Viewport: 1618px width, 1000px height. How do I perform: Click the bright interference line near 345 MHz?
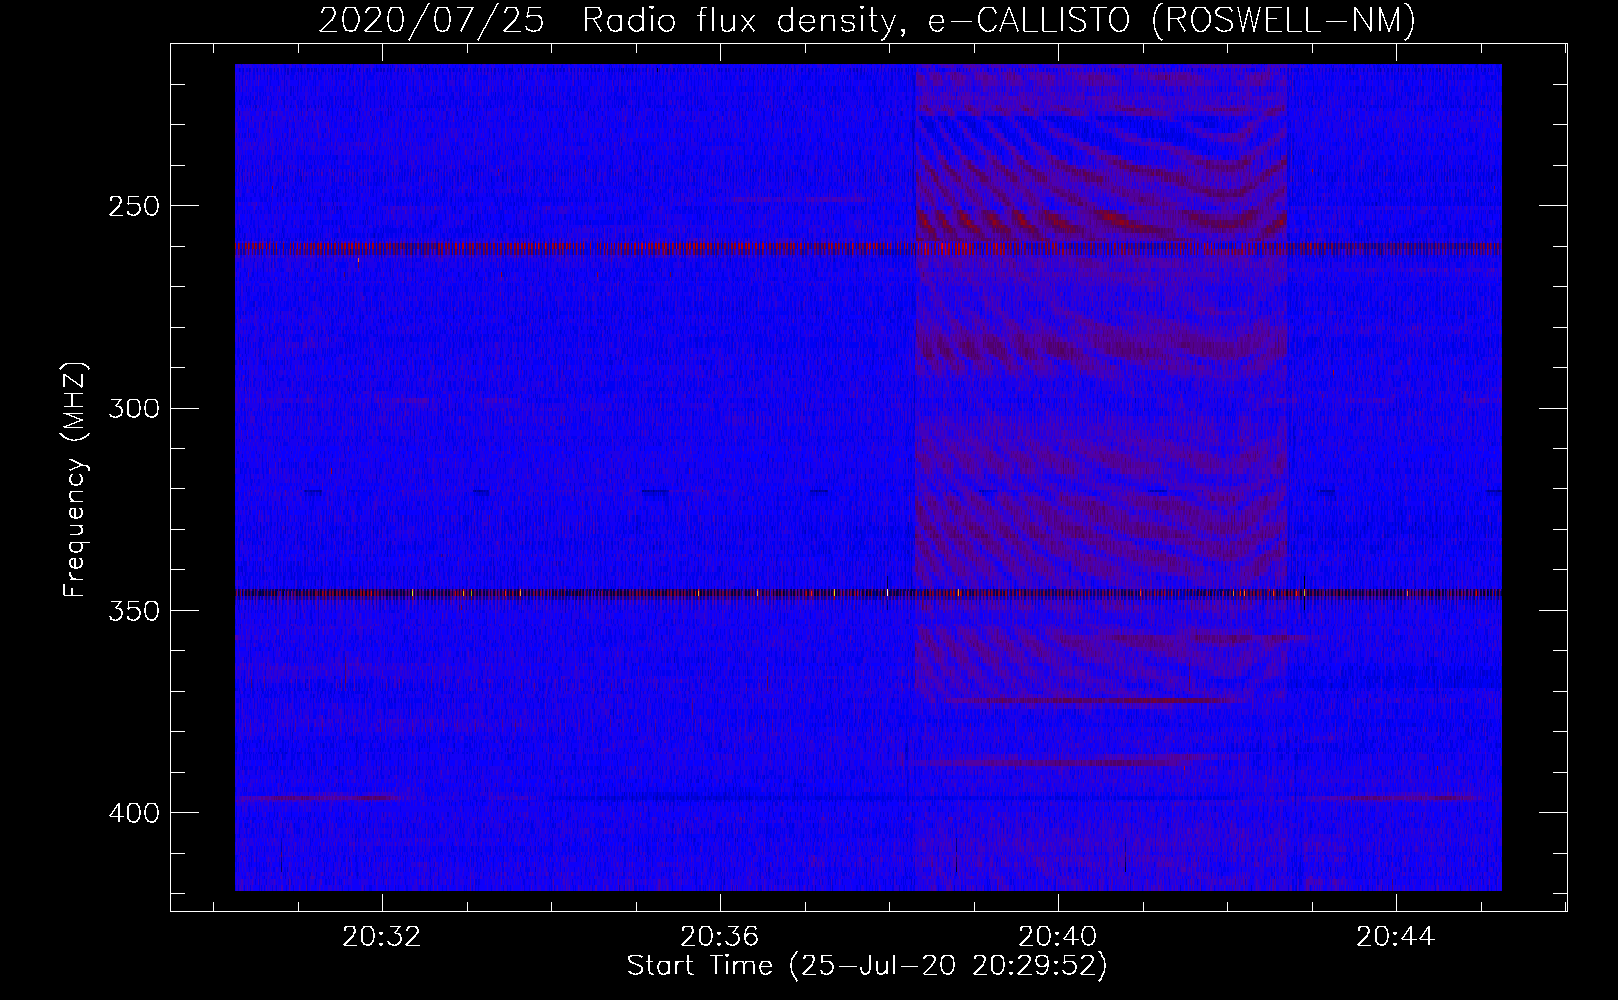[x=868, y=593]
